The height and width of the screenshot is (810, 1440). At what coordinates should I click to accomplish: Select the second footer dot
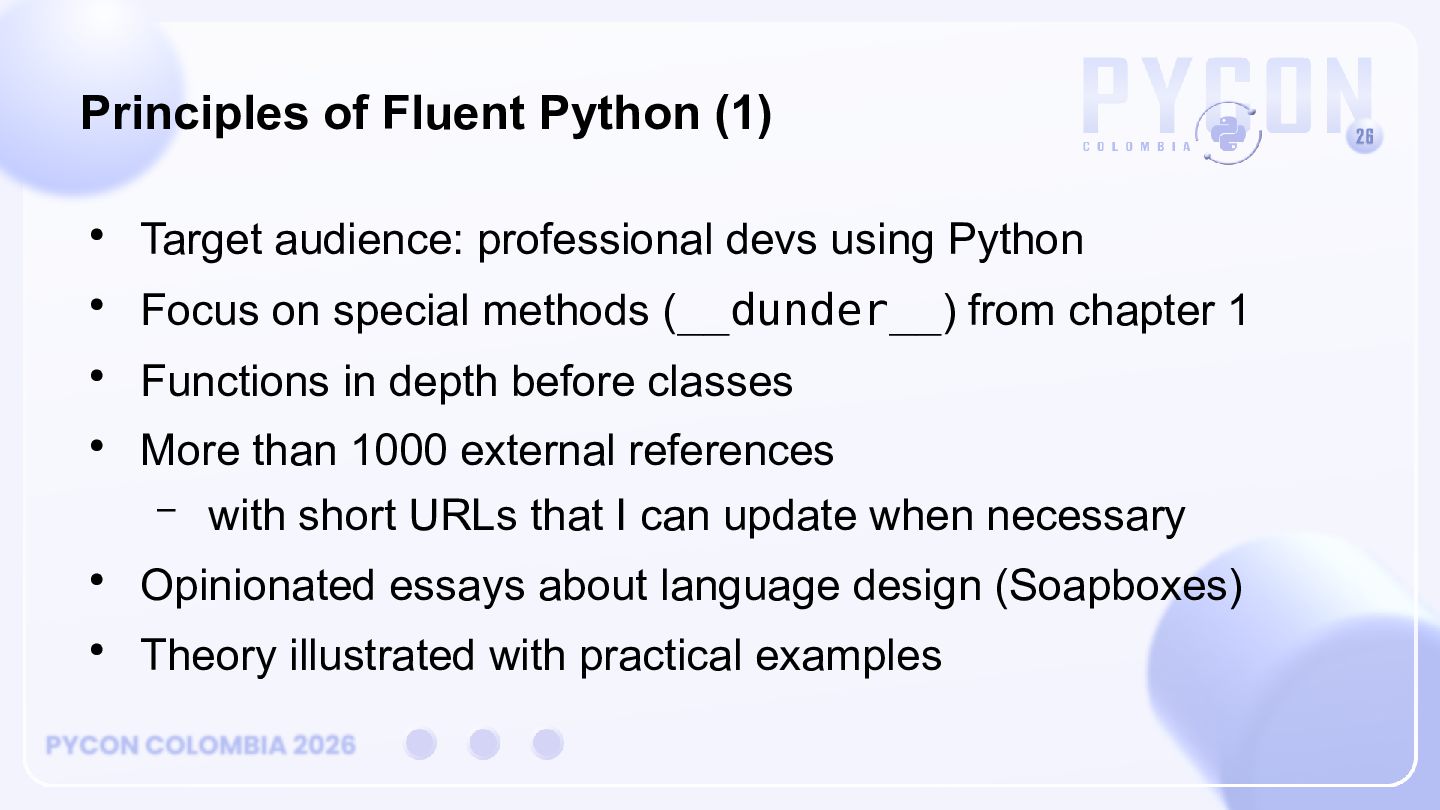(x=484, y=744)
